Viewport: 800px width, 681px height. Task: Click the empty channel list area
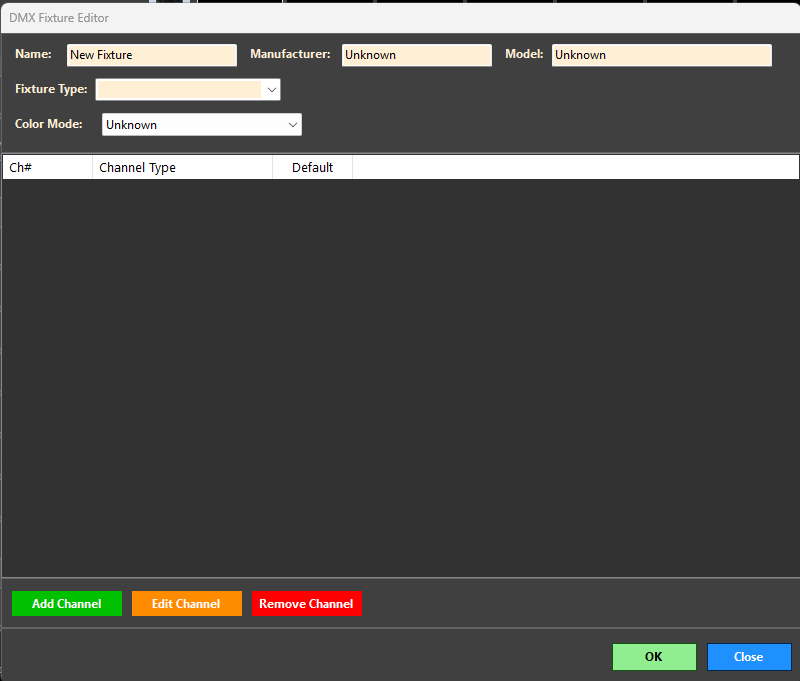coord(400,380)
